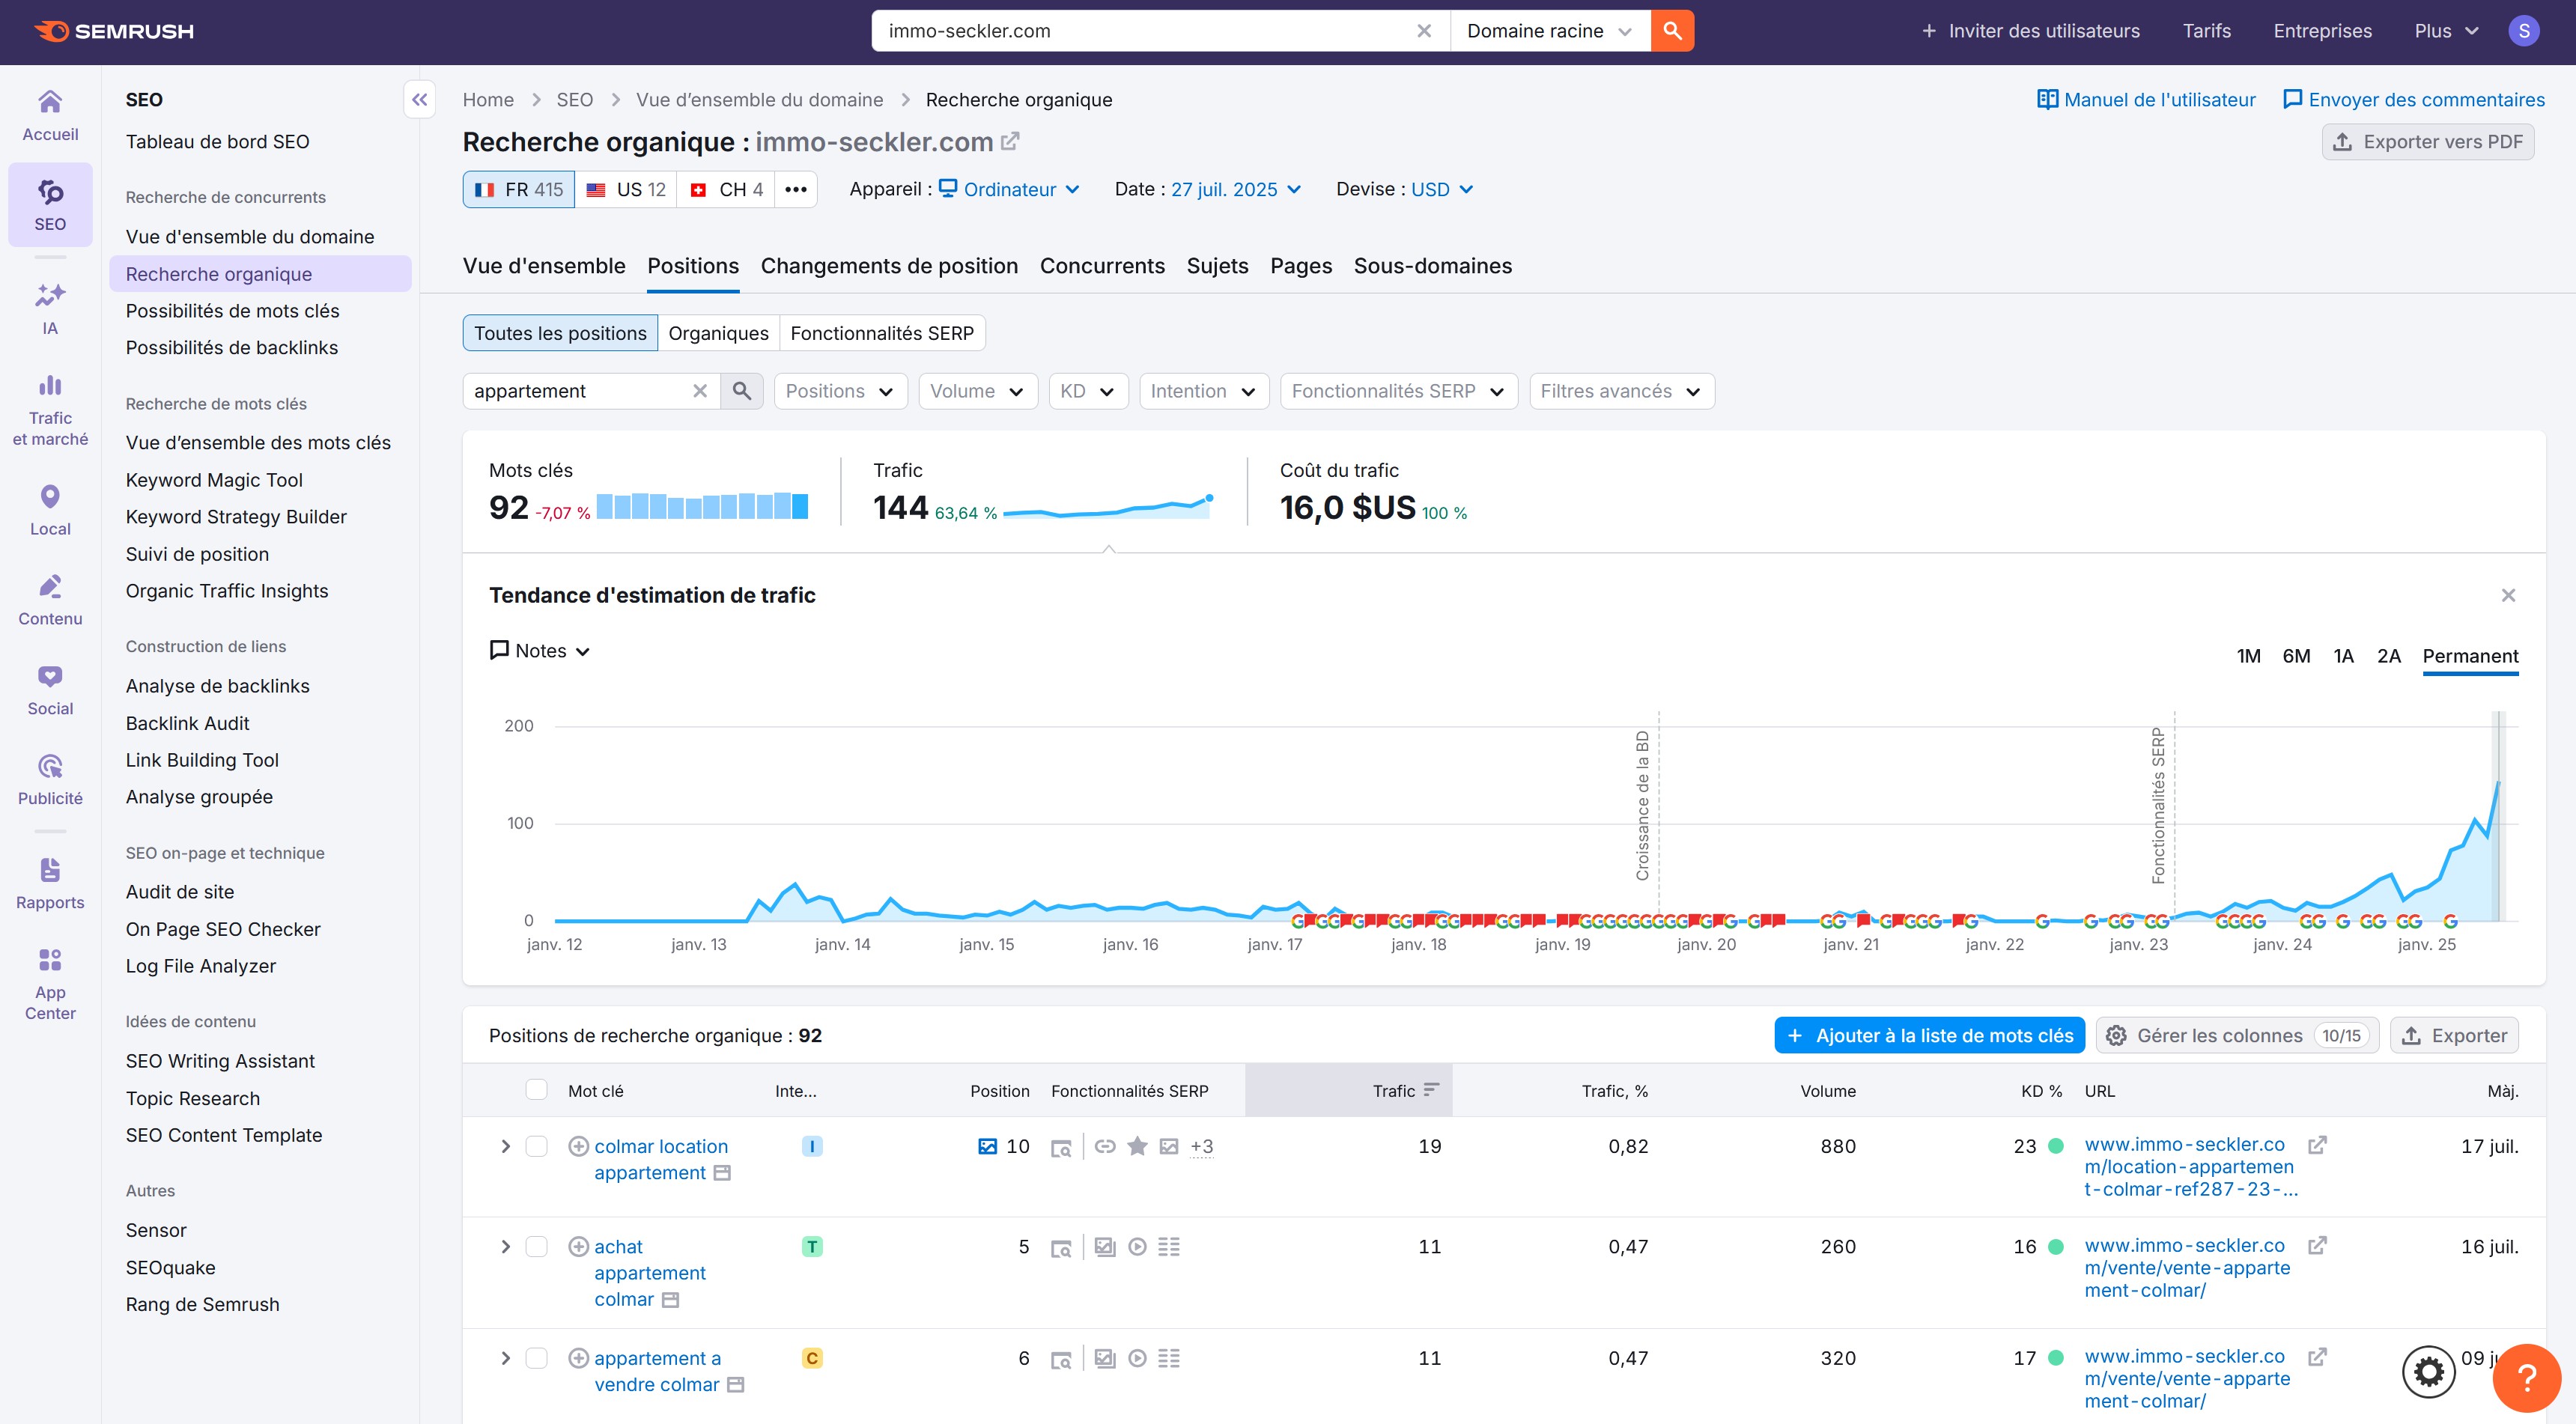Switch to the Concurrents tab
This screenshot has width=2576, height=1424.
tap(1102, 266)
